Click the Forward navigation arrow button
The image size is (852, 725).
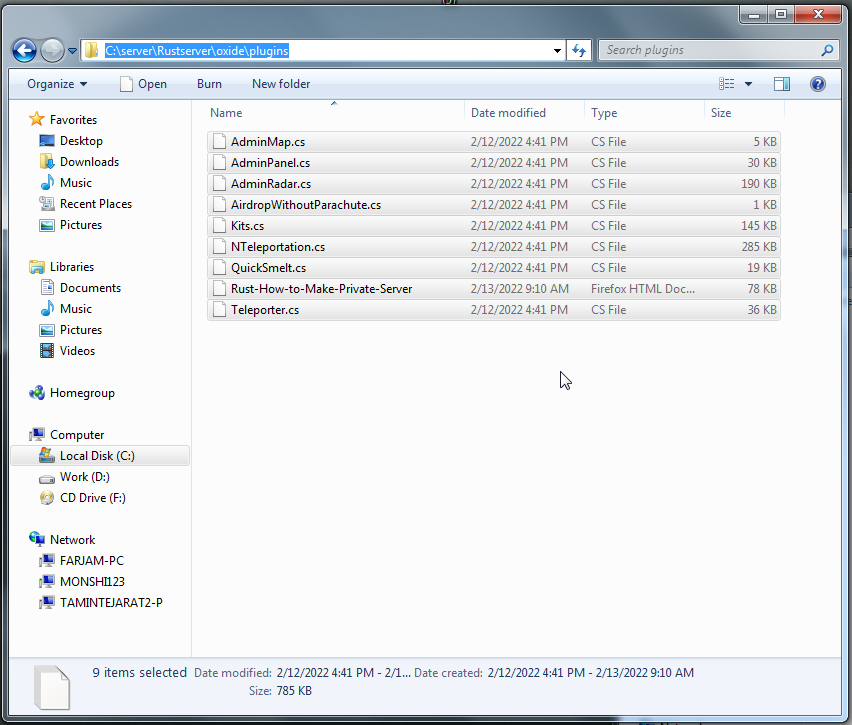tap(52, 50)
